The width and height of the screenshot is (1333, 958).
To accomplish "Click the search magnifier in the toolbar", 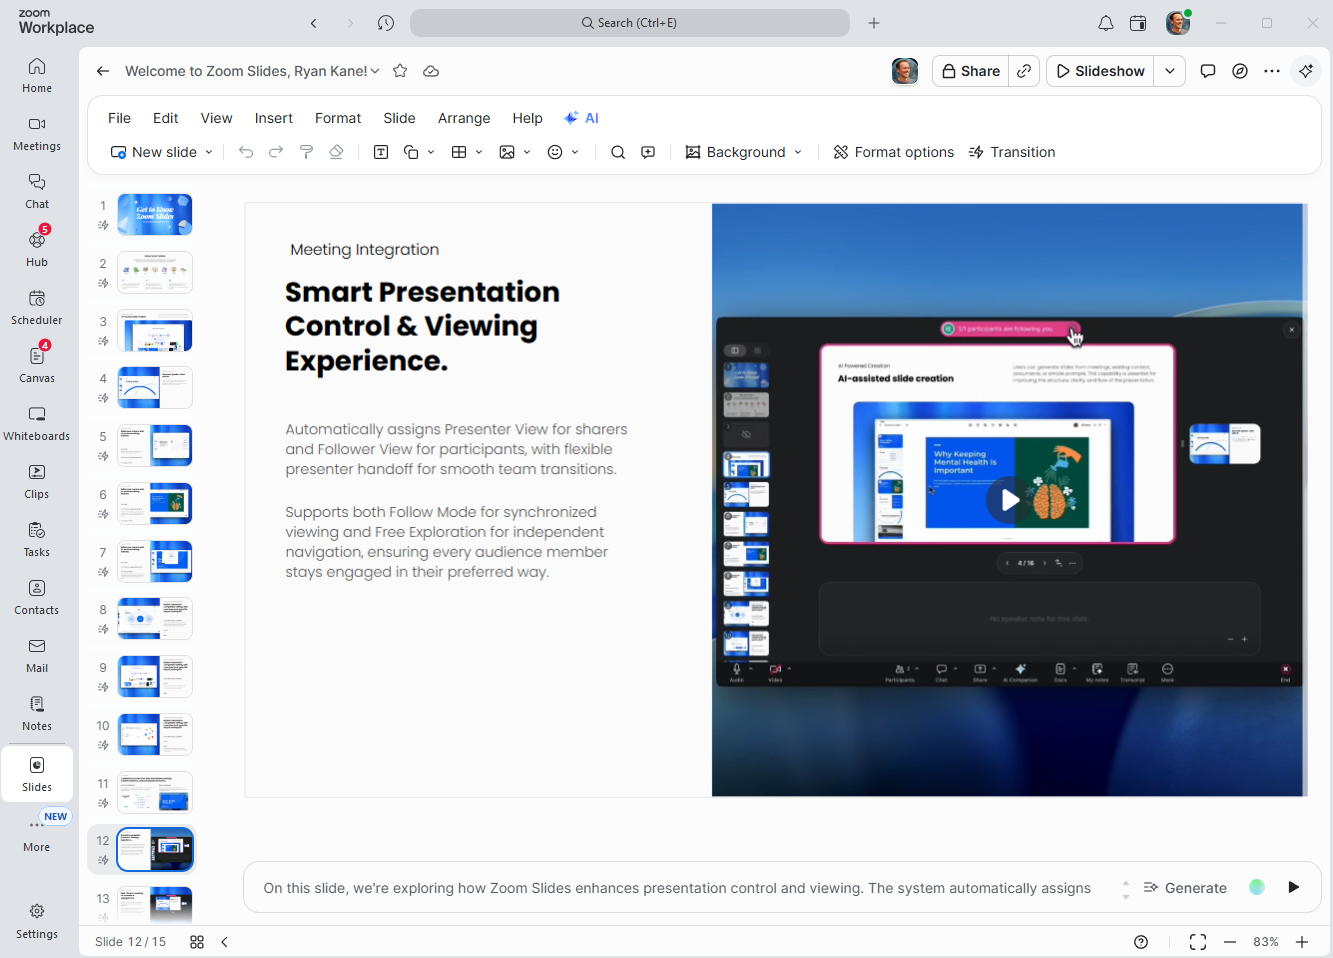I will (618, 152).
